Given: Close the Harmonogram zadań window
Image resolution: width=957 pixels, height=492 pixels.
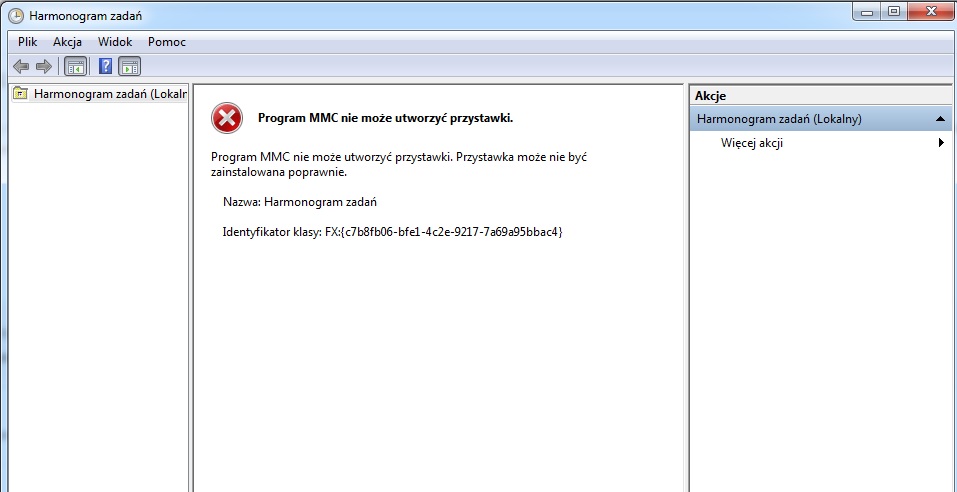Looking at the screenshot, I should 930,11.
